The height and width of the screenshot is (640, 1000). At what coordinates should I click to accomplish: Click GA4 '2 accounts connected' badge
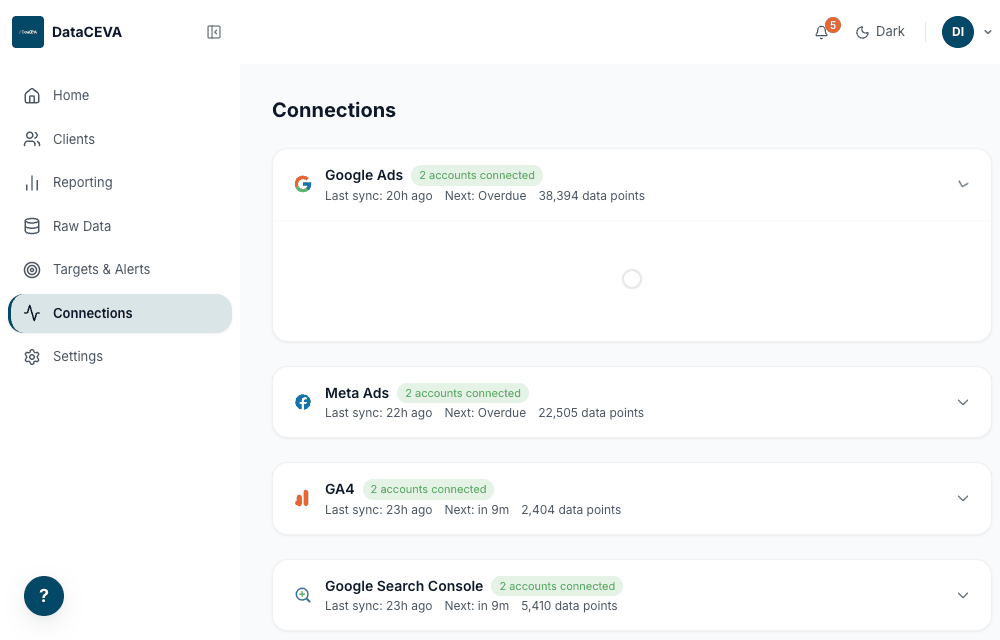[x=428, y=490]
